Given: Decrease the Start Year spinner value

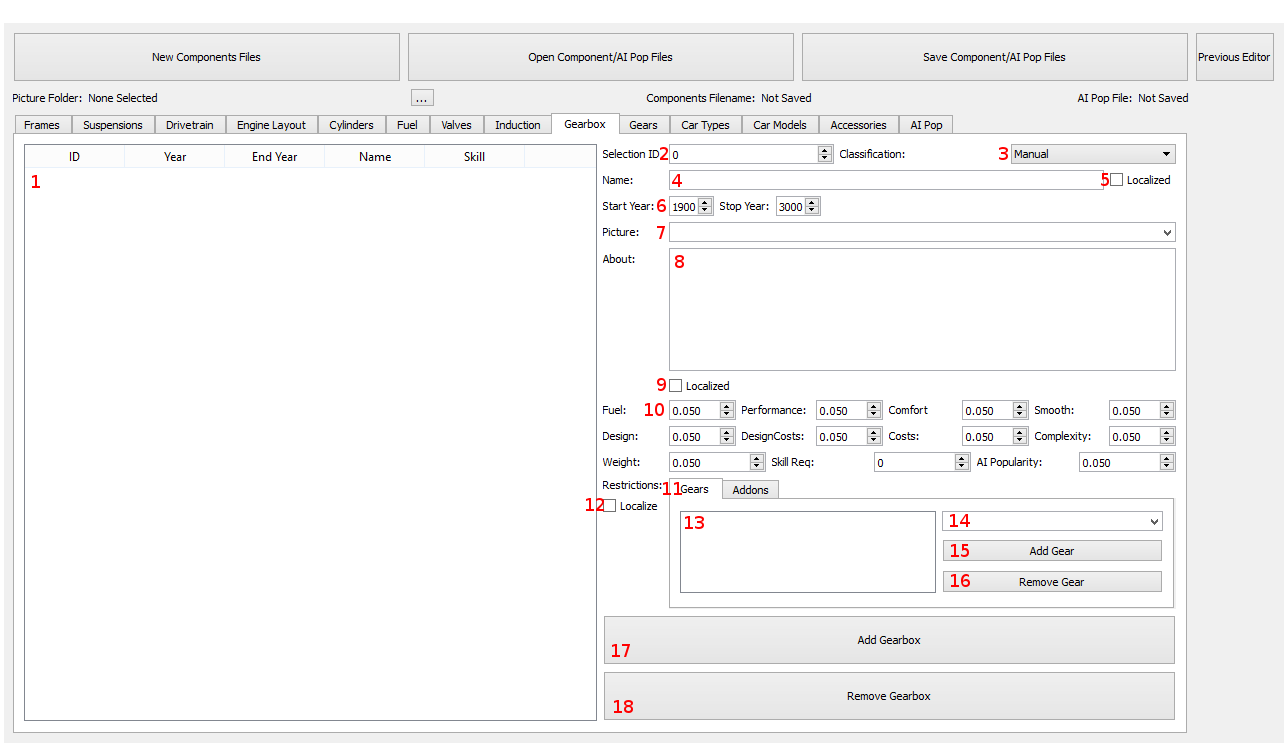Looking at the screenshot, I should point(705,211).
